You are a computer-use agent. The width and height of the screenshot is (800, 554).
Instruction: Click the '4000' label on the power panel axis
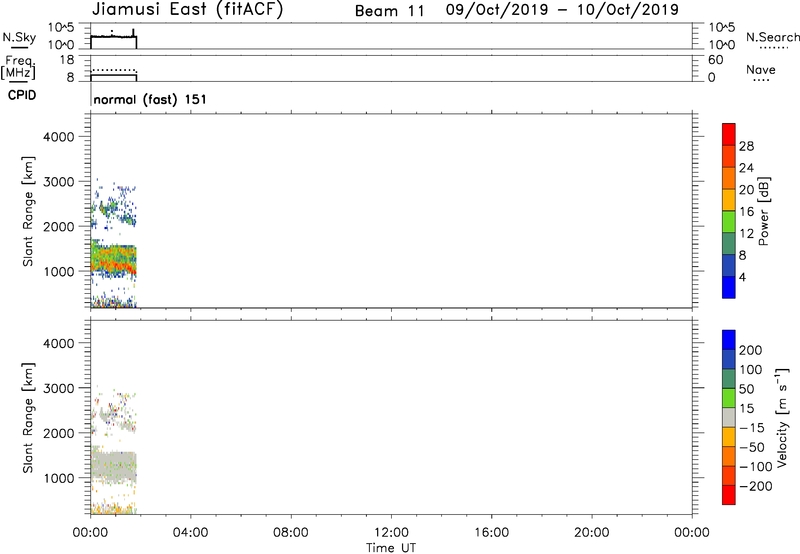point(58,137)
